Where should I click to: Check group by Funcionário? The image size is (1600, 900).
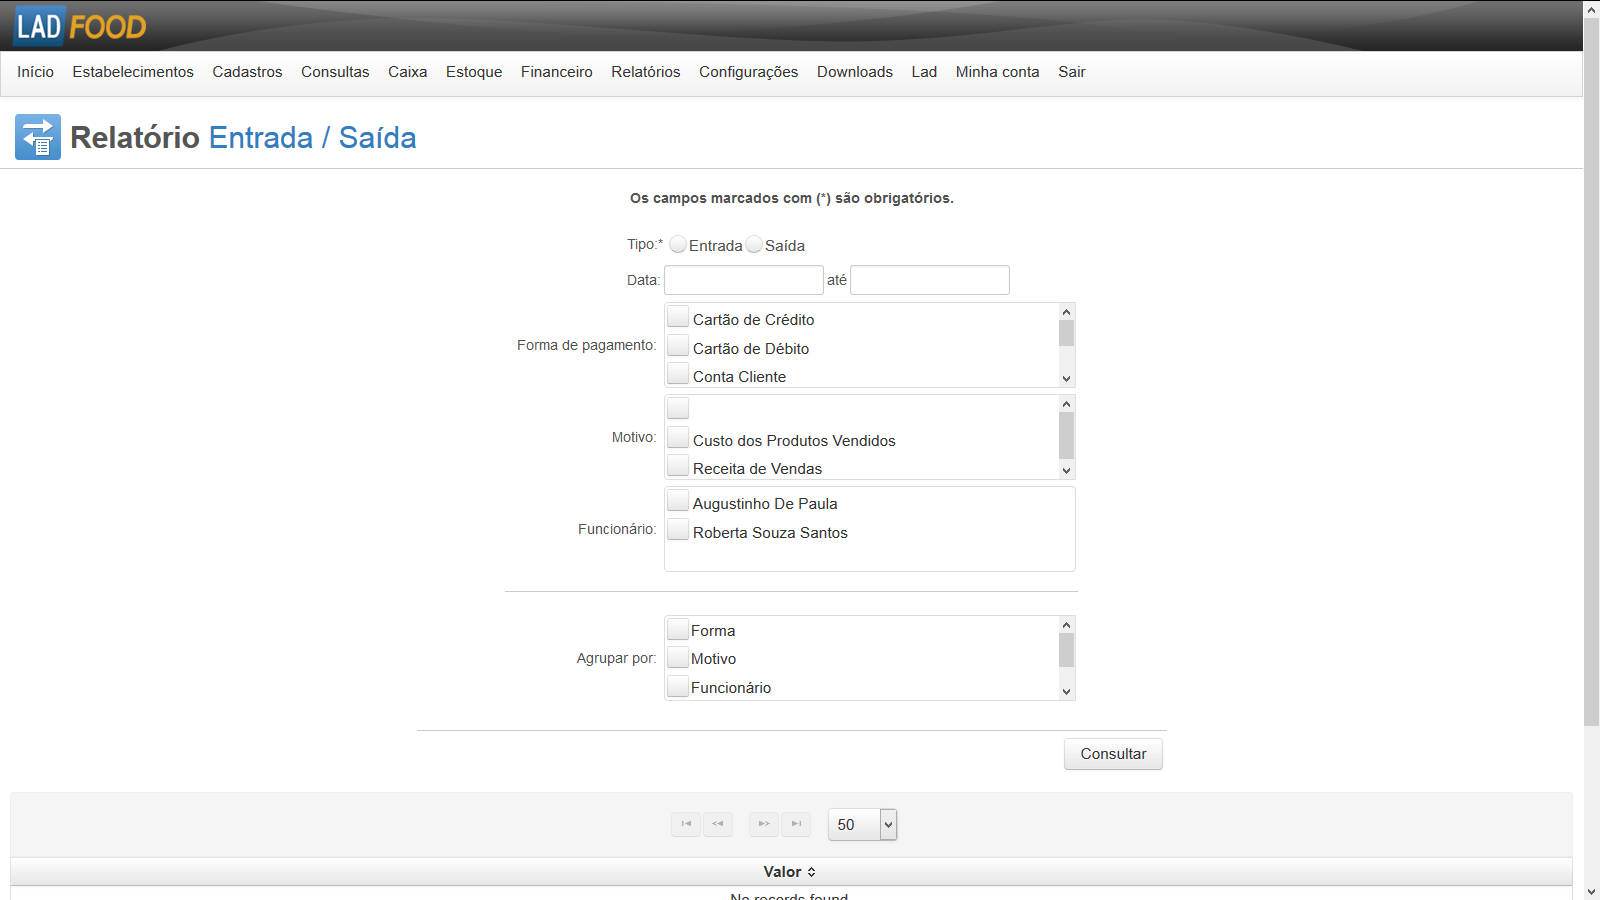click(x=678, y=686)
